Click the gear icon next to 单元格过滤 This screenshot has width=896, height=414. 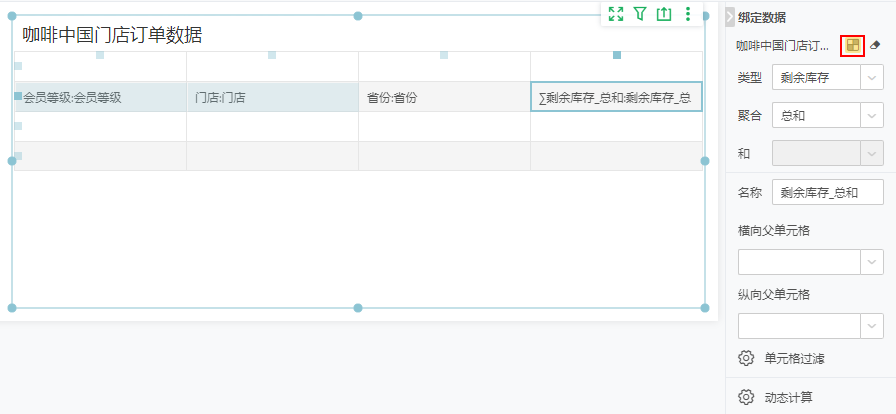pos(746,358)
